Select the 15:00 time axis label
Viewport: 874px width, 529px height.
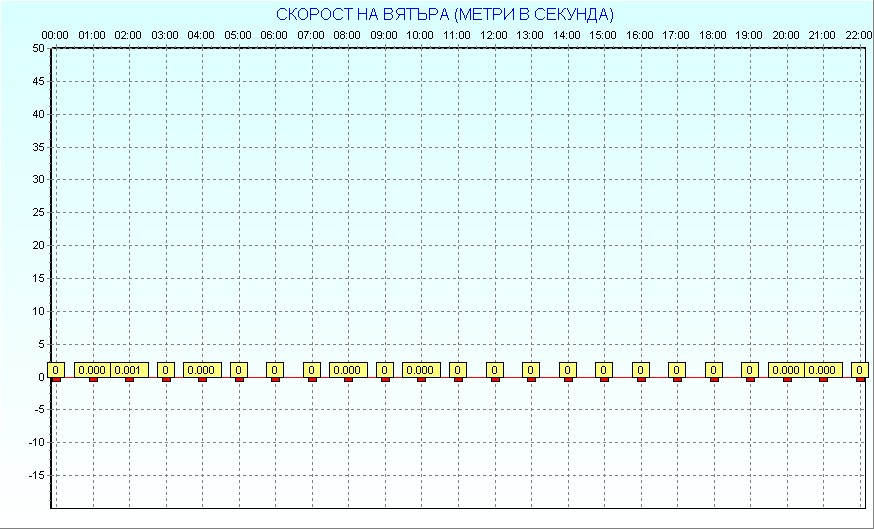[x=603, y=35]
